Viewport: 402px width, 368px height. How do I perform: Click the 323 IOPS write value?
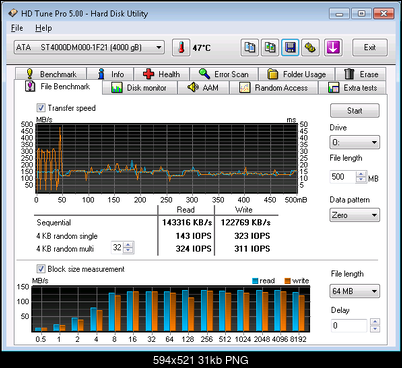tap(252, 236)
